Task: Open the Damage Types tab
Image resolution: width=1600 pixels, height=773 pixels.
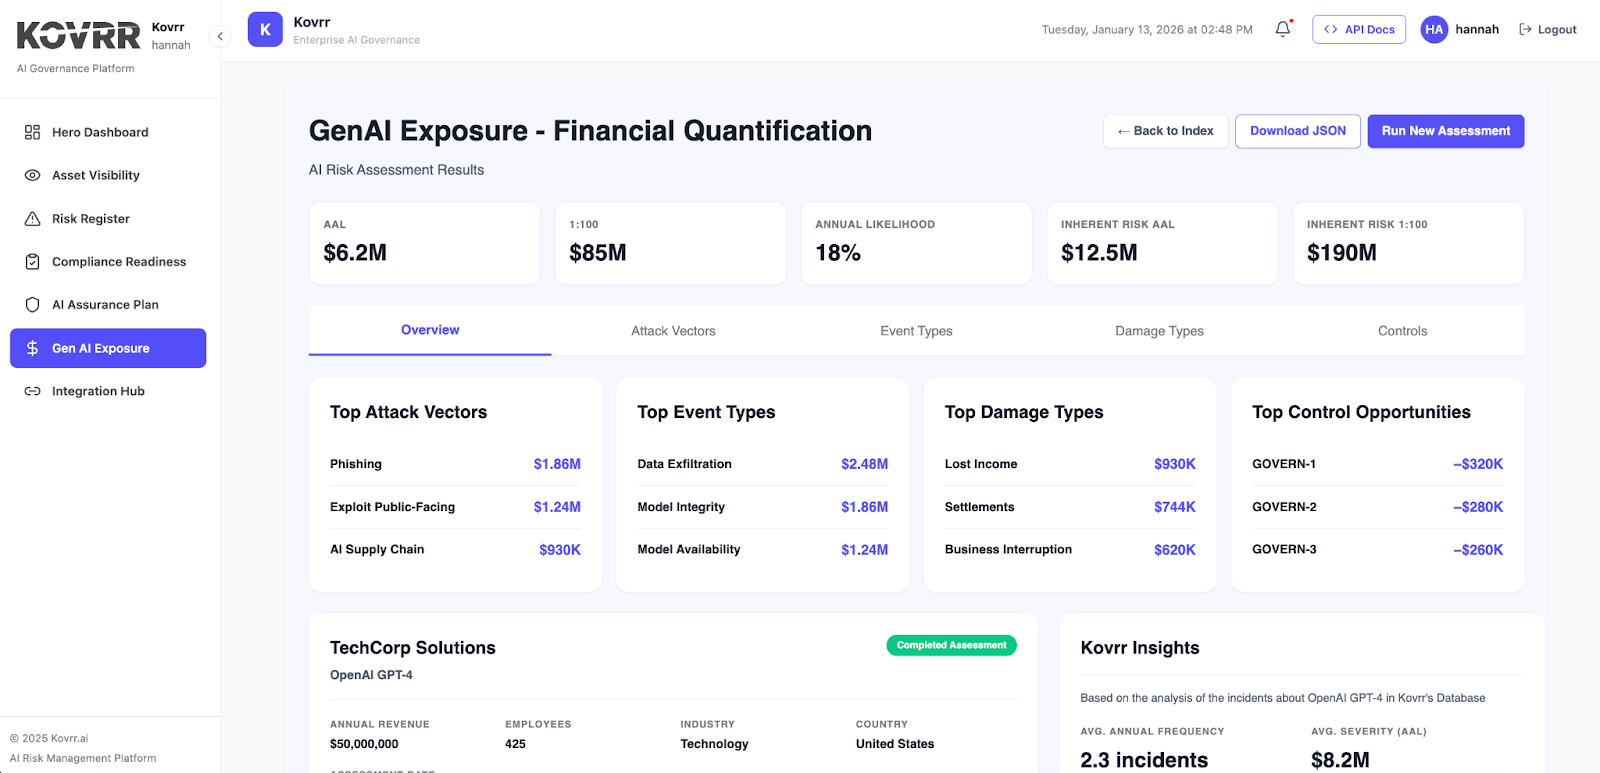Action: coord(1159,331)
